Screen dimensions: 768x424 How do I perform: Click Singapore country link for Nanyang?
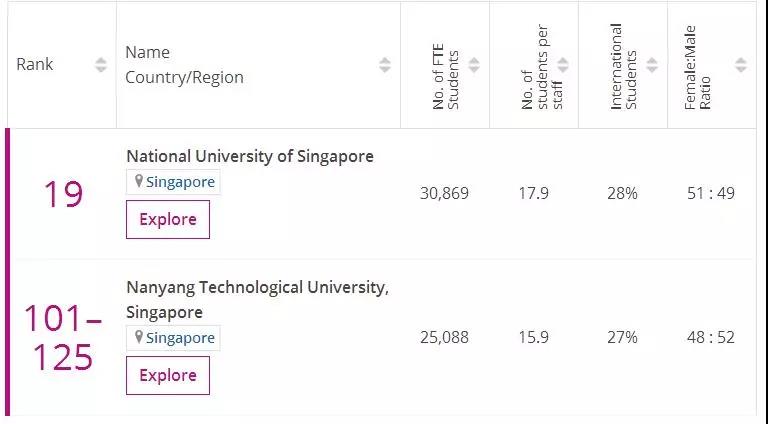coord(180,338)
